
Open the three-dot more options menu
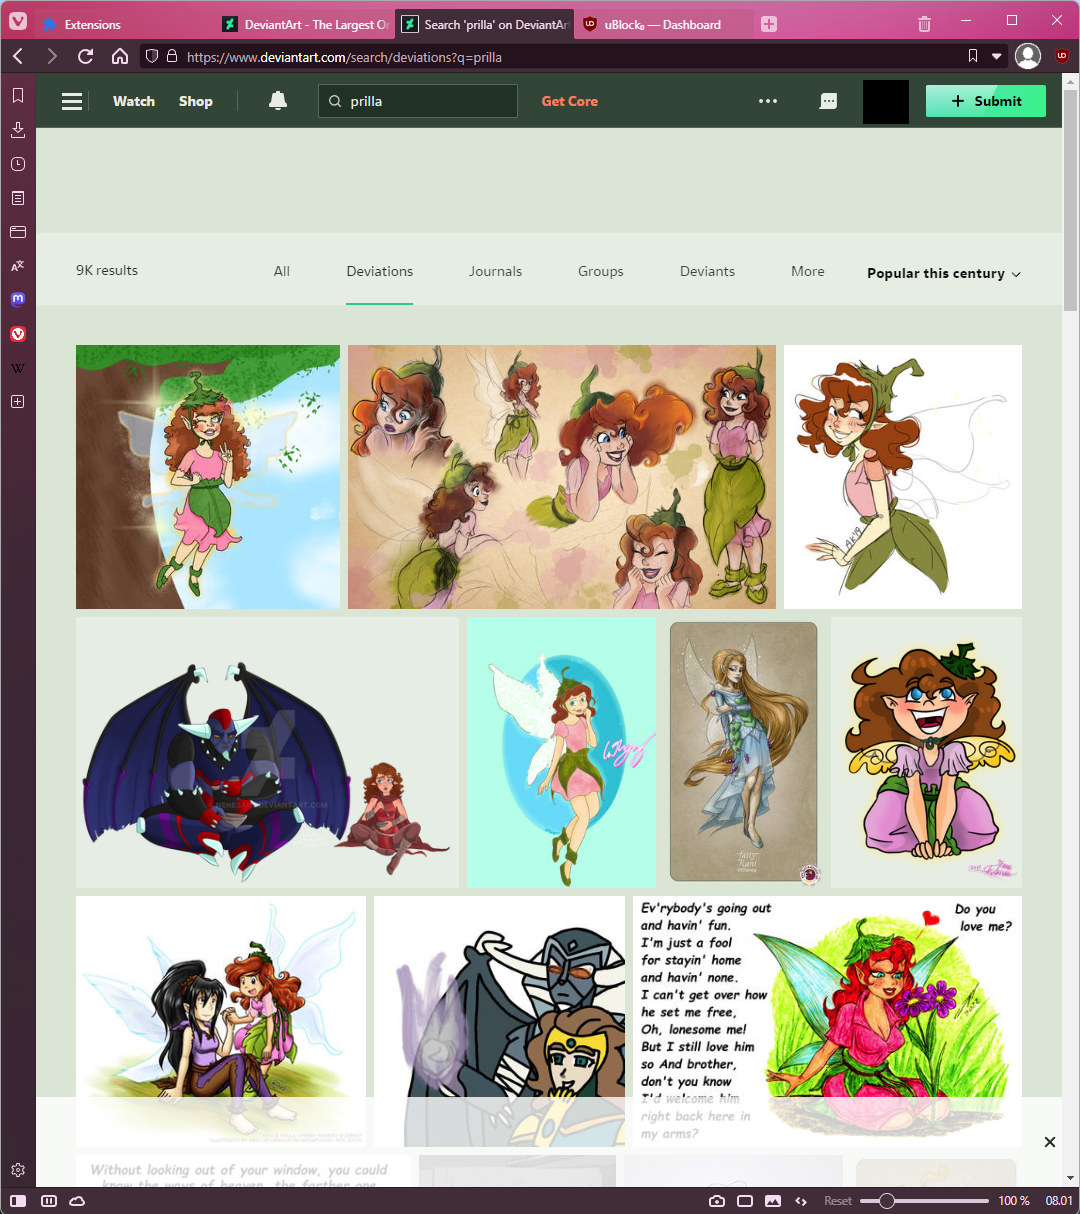point(768,101)
